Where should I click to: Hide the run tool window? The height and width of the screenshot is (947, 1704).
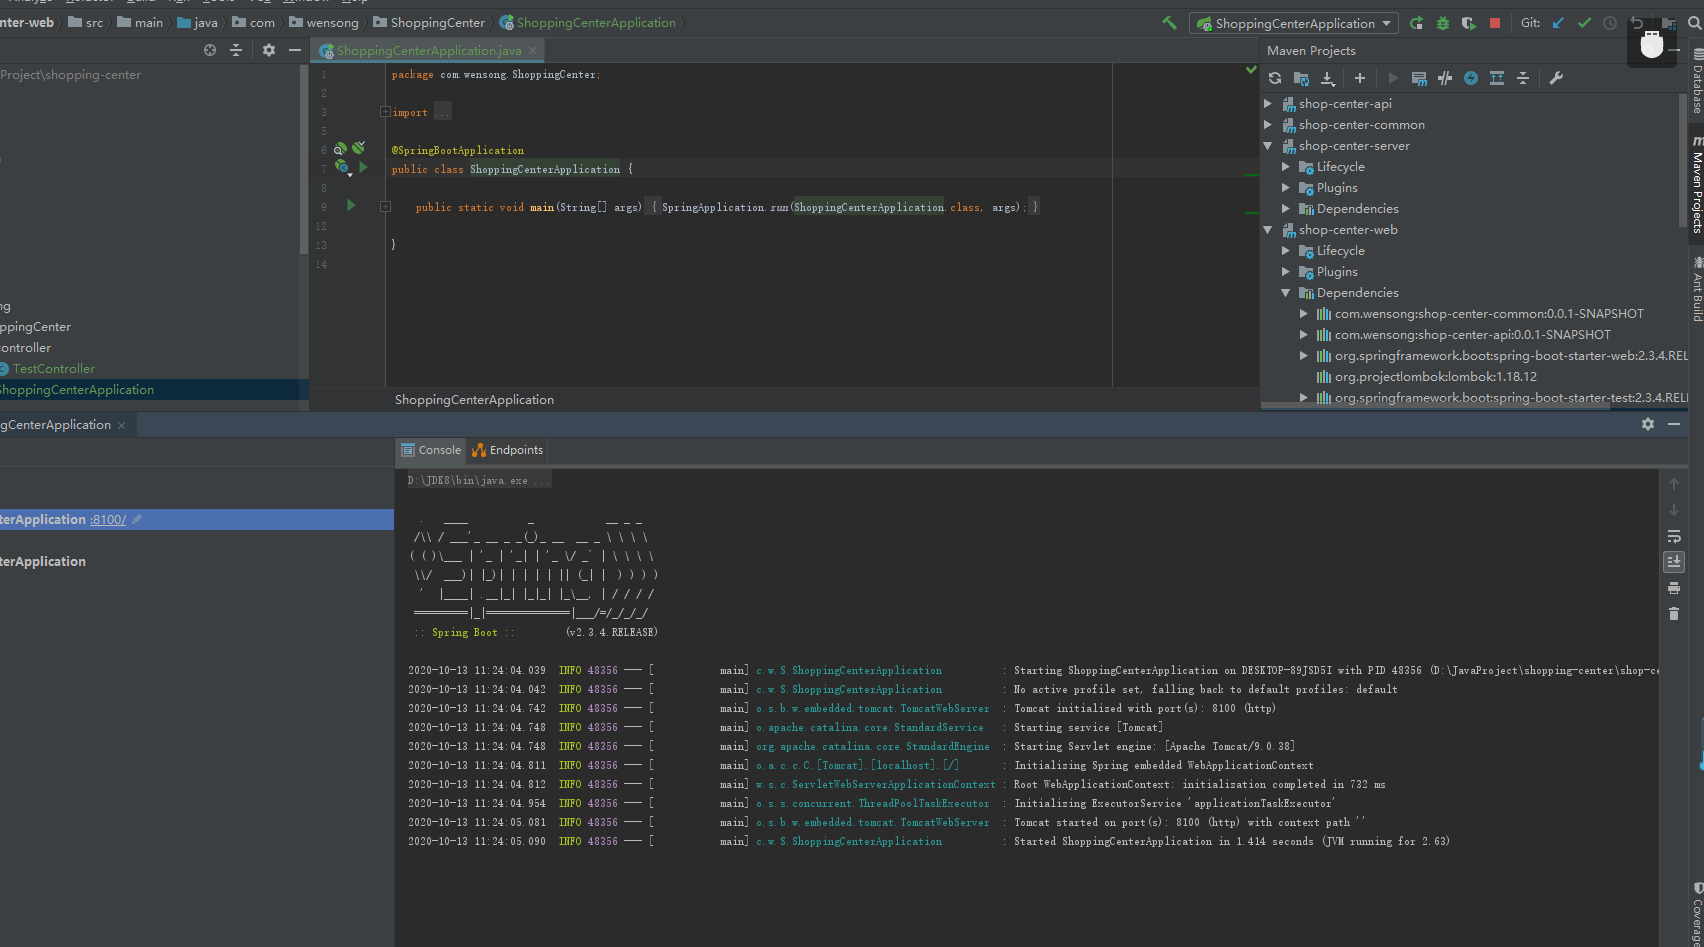(x=1674, y=424)
